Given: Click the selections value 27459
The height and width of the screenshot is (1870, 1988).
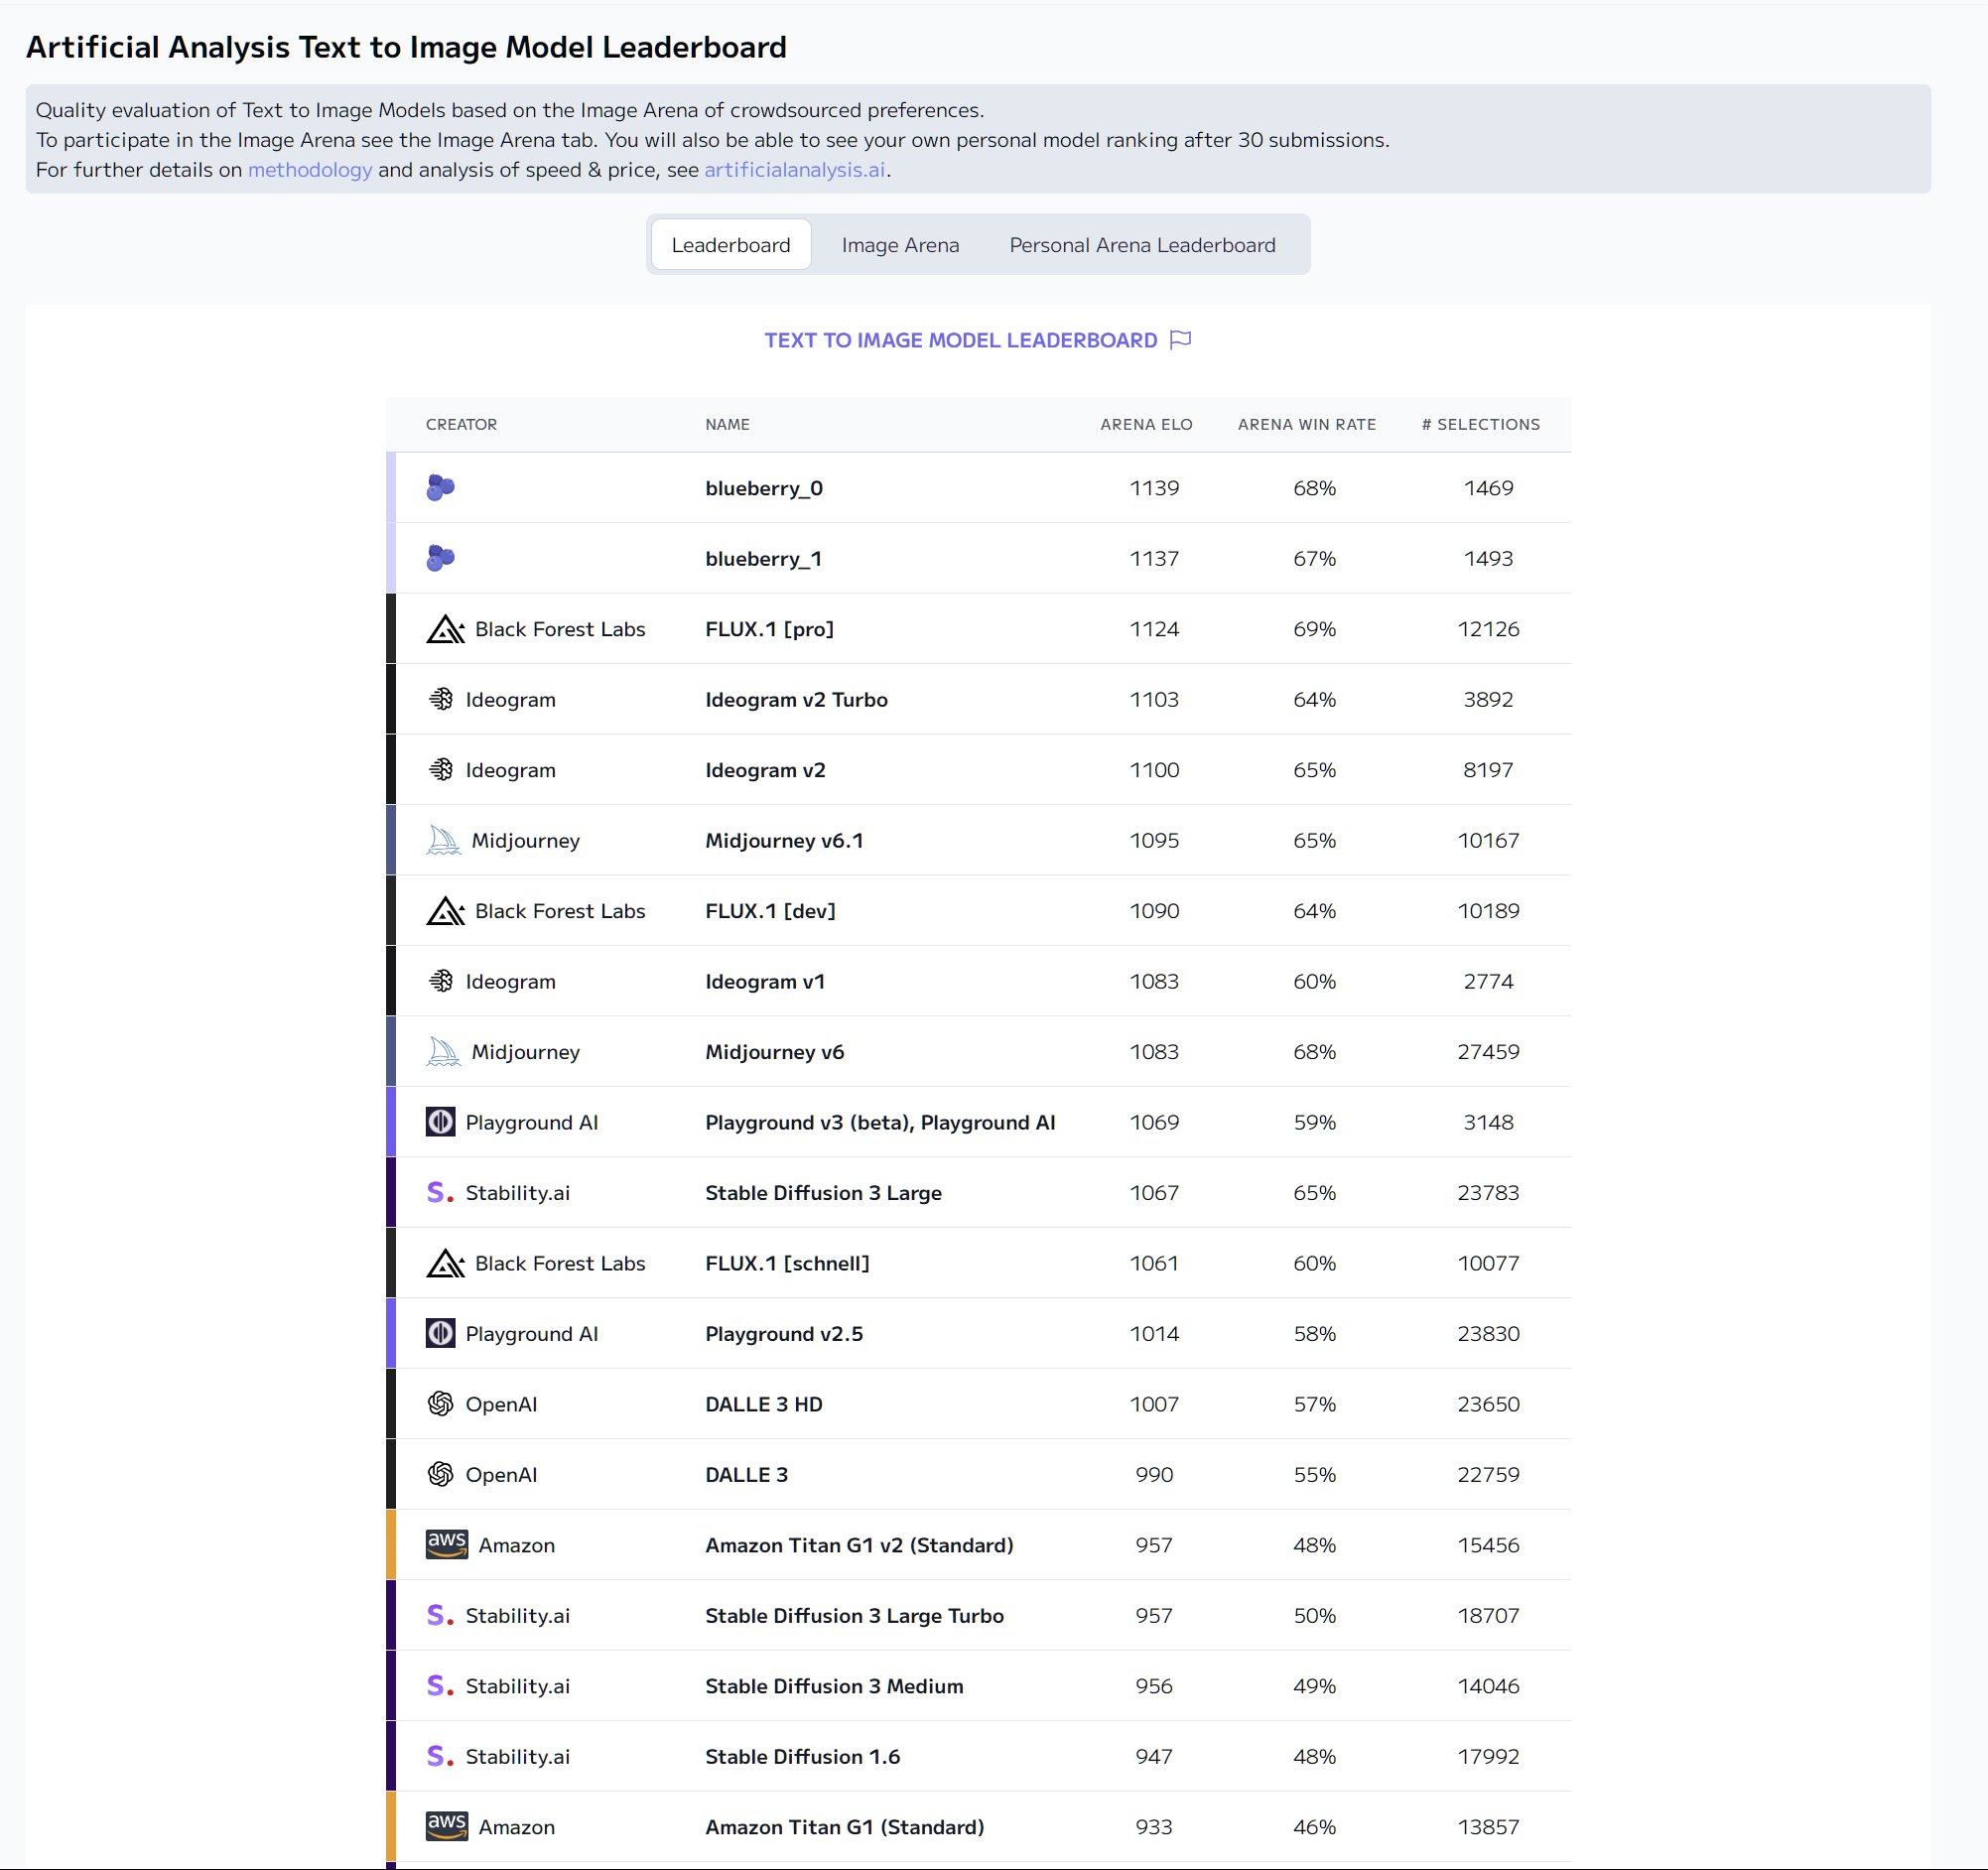Looking at the screenshot, I should (1488, 1052).
